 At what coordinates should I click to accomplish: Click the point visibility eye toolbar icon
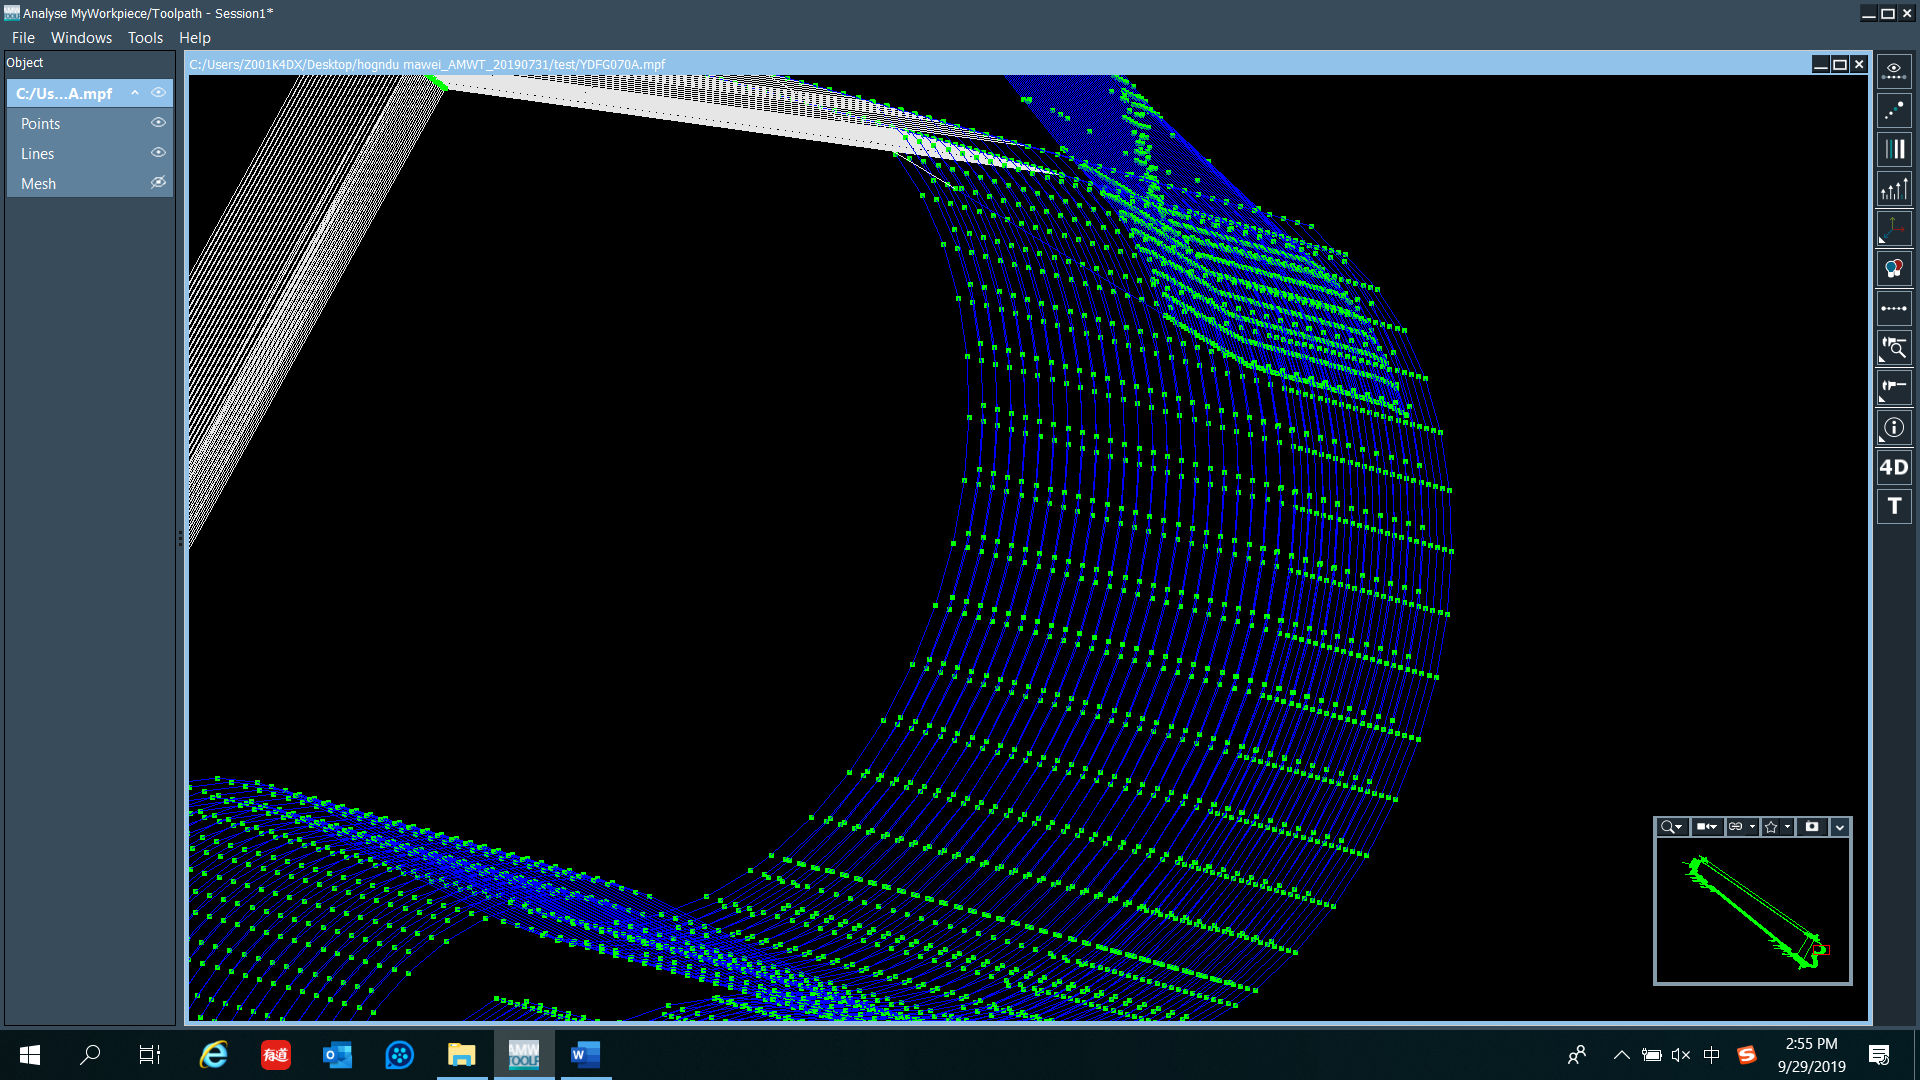(1893, 71)
